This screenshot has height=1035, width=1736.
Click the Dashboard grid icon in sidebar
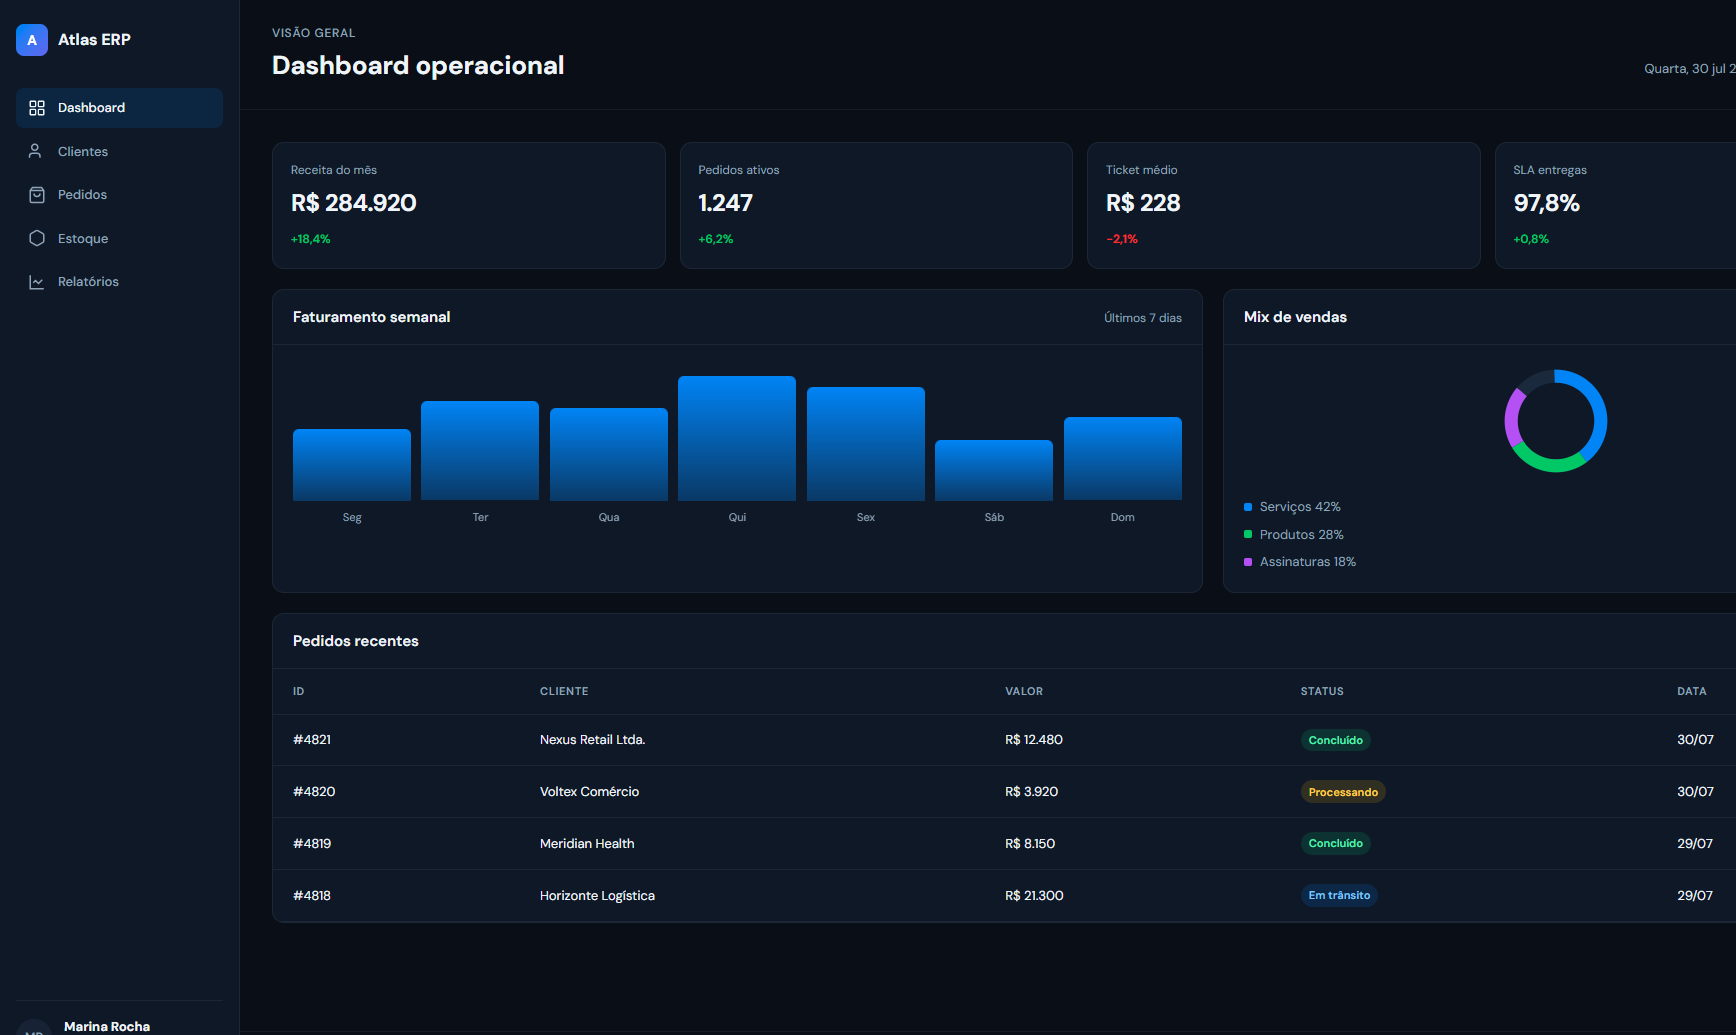coord(37,108)
